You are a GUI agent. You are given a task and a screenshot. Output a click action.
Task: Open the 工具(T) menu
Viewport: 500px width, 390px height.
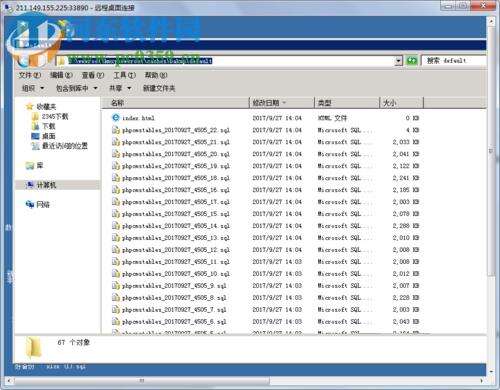(125, 75)
